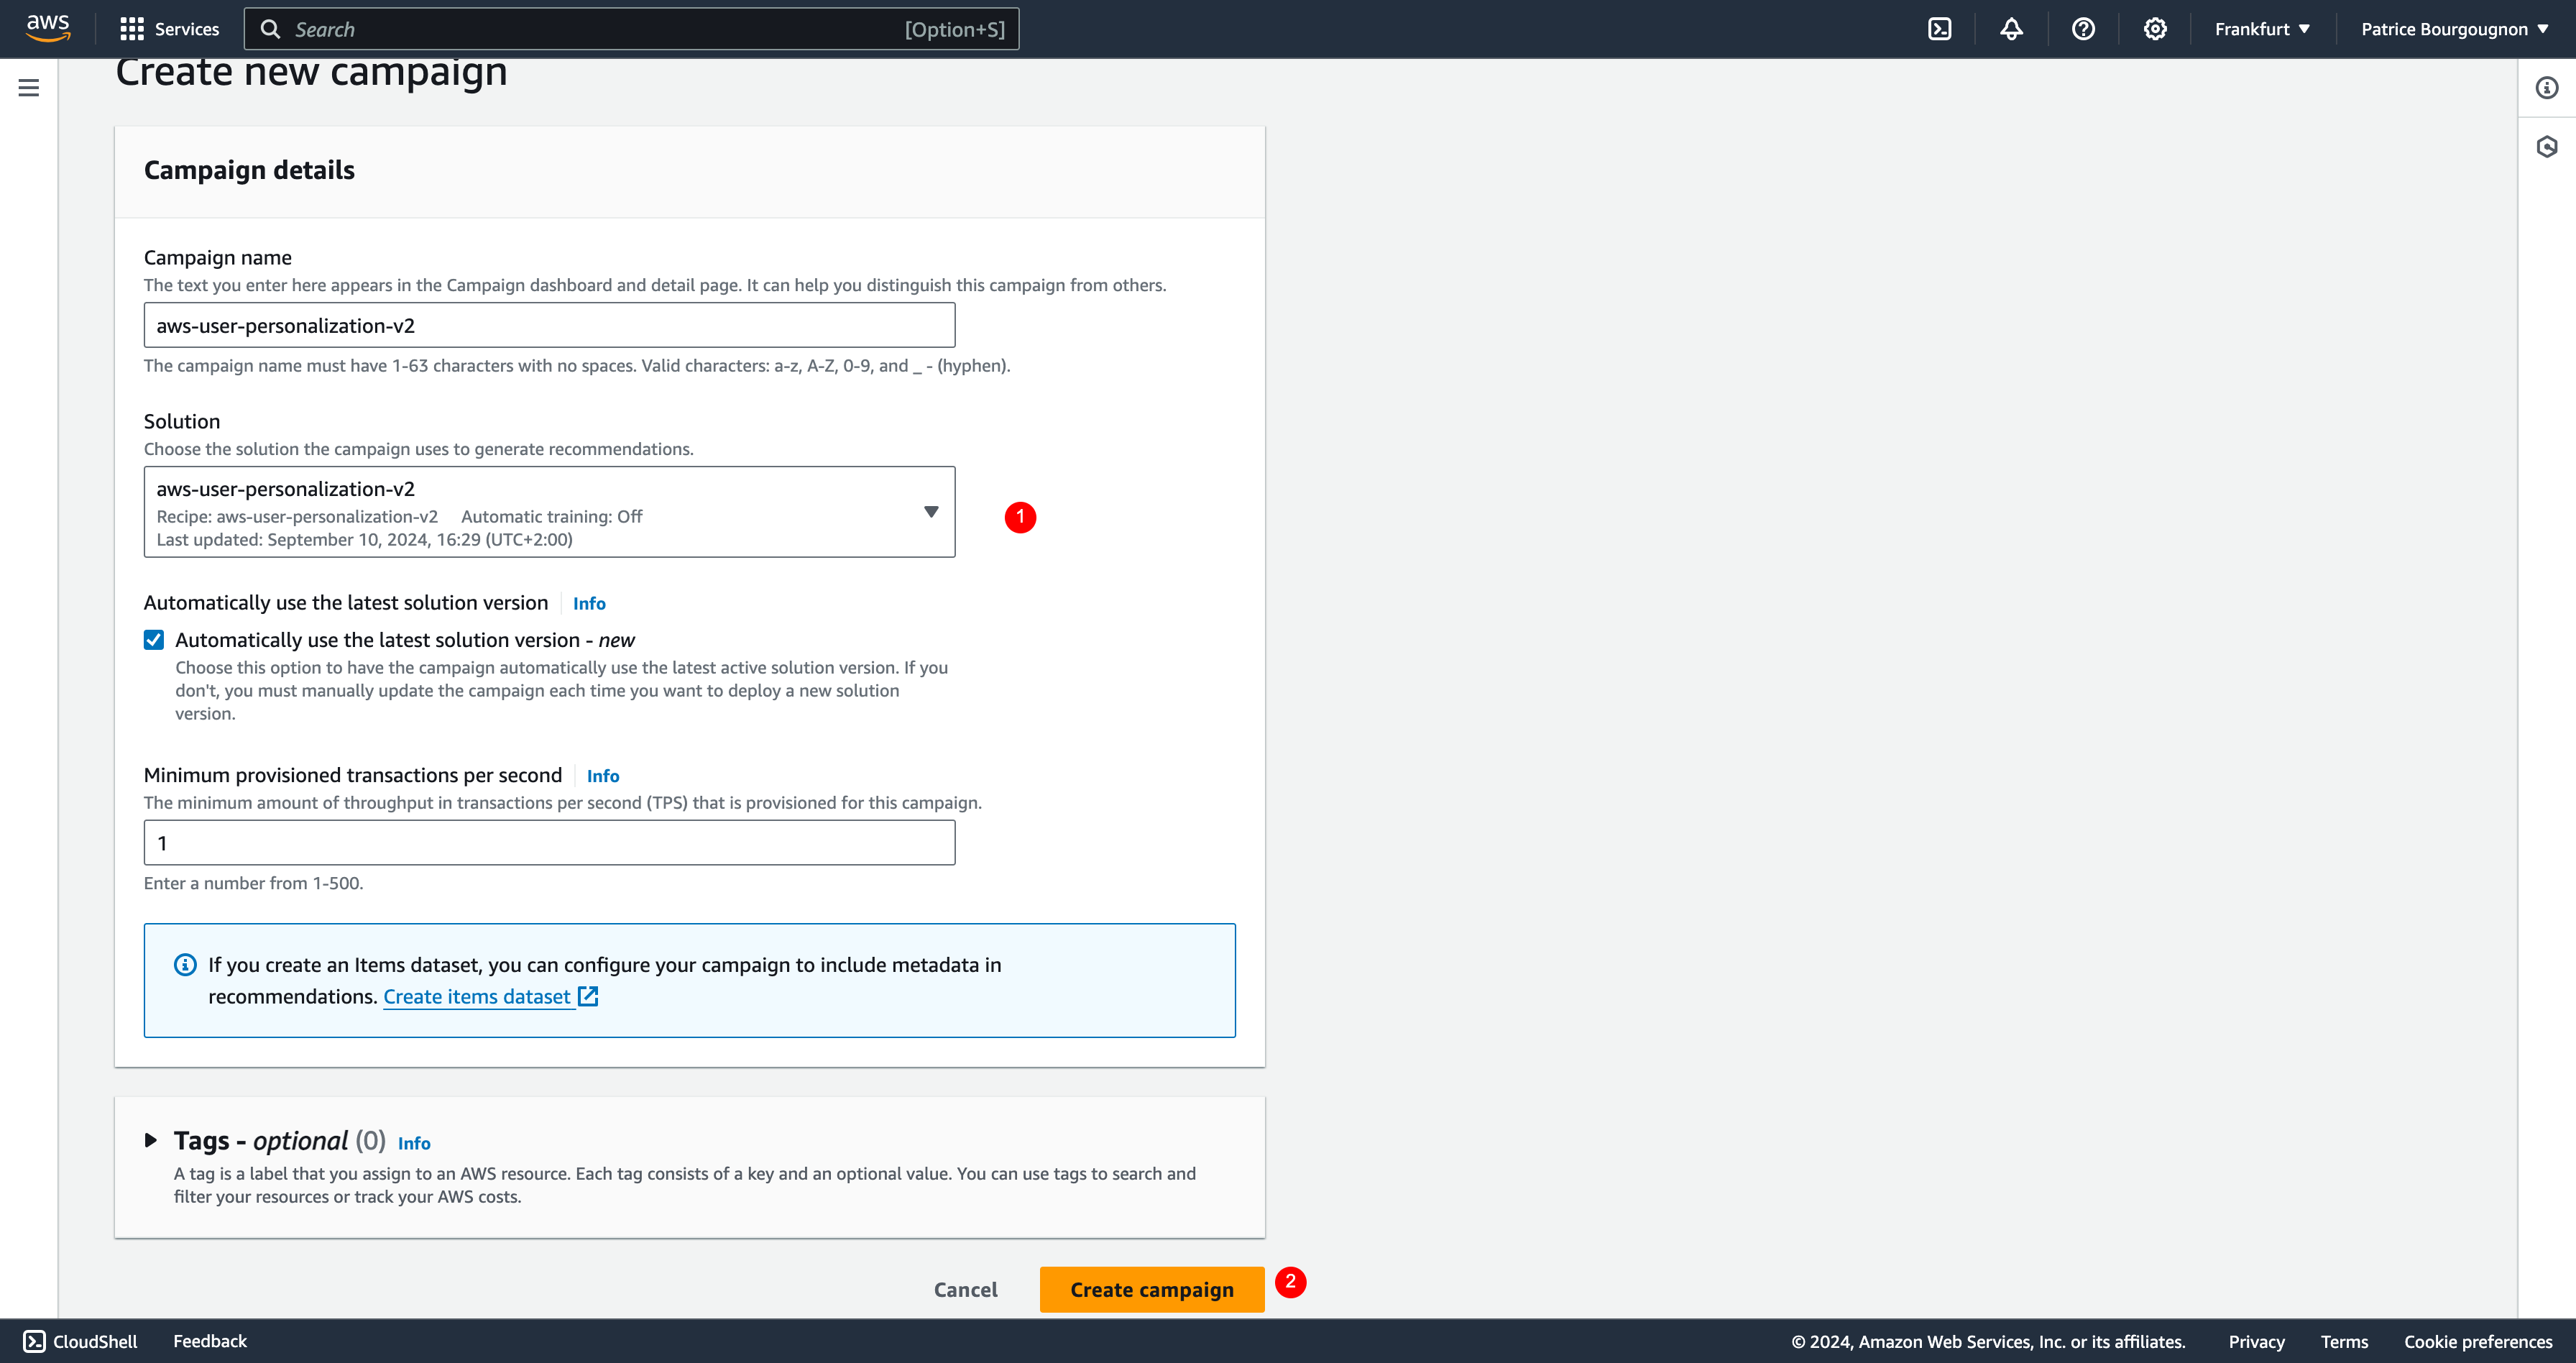Image resolution: width=2576 pixels, height=1363 pixels.
Task: Toggle Automatically use the latest solution version
Action: pyautogui.click(x=154, y=640)
